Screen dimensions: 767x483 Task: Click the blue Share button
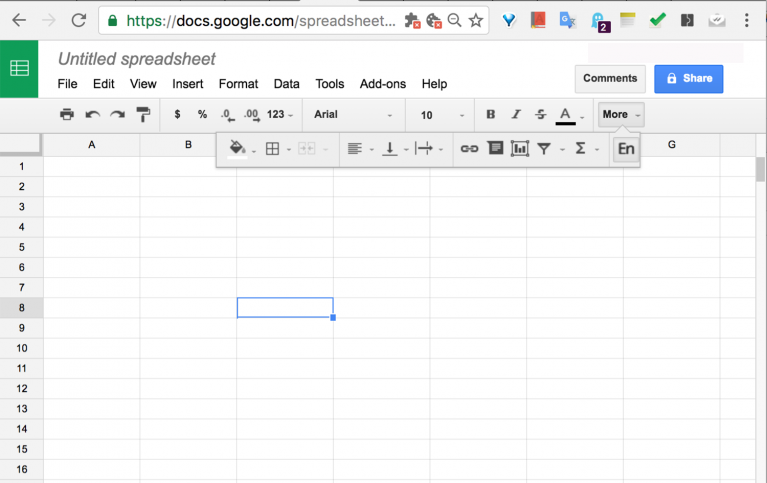click(x=688, y=78)
